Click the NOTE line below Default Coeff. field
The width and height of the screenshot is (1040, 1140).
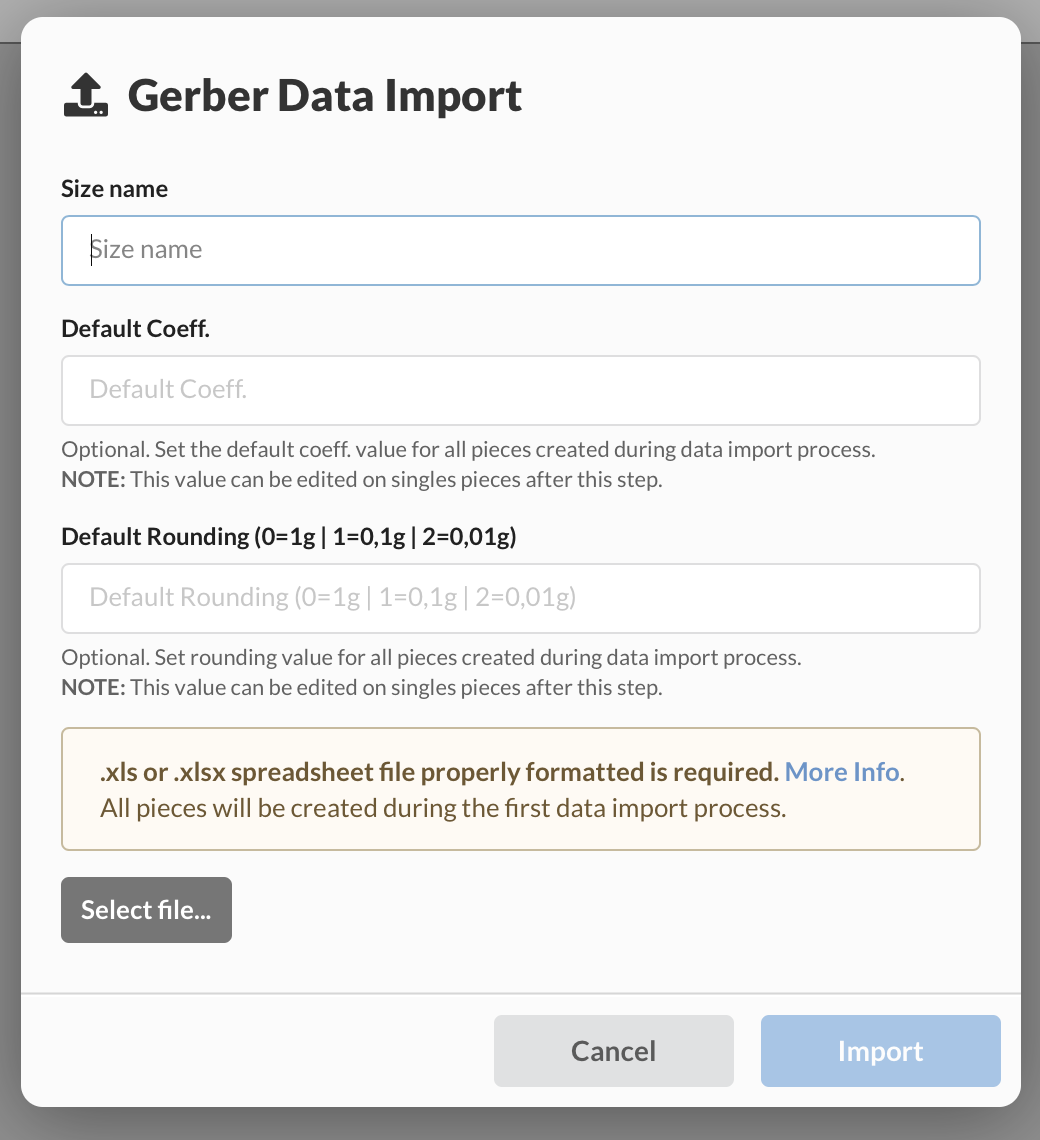point(361,480)
